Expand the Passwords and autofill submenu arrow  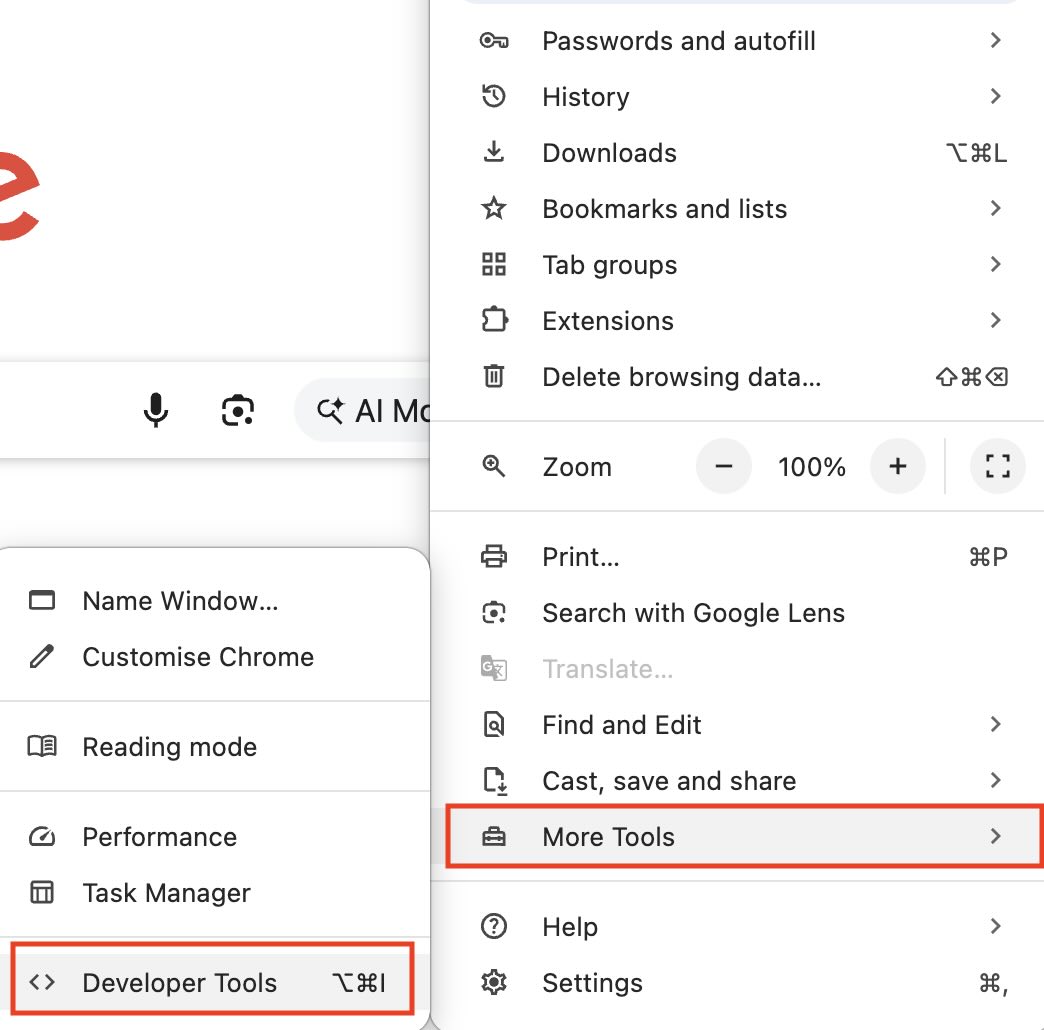995,41
